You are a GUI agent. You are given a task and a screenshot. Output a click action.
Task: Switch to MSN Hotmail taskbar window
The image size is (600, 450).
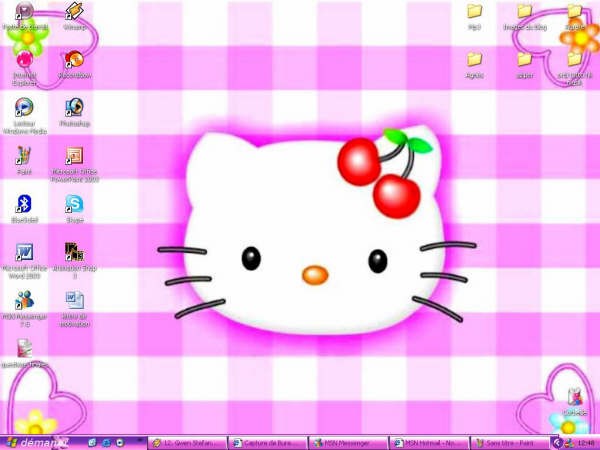coord(429,443)
